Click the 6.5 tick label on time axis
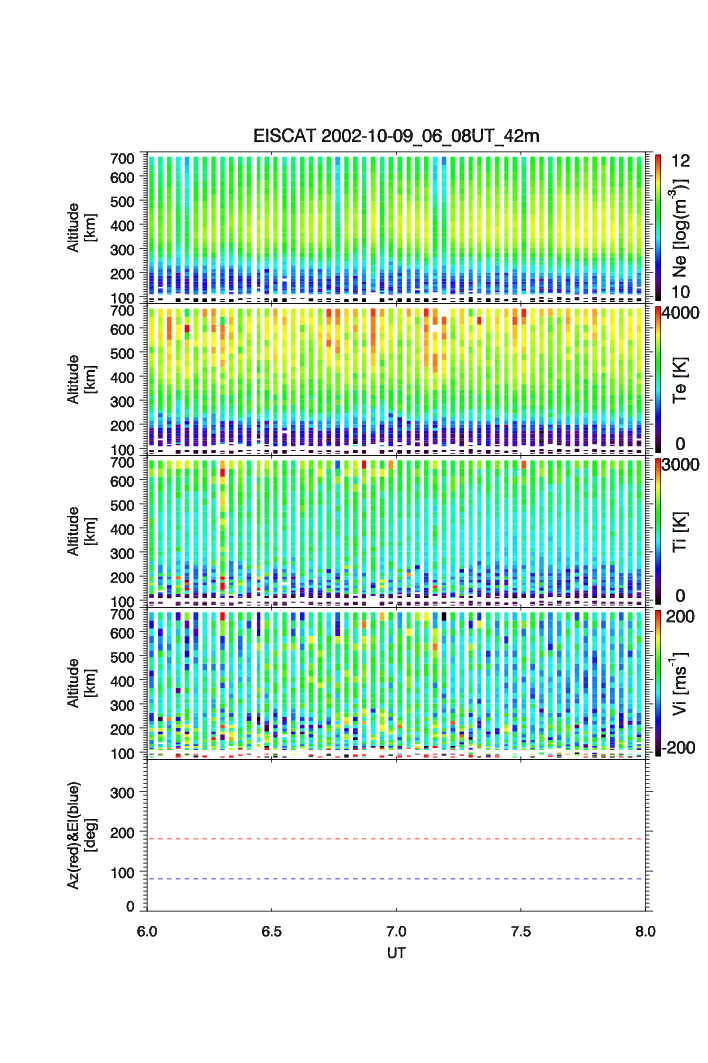This screenshot has height=1063, width=708. [x=271, y=931]
